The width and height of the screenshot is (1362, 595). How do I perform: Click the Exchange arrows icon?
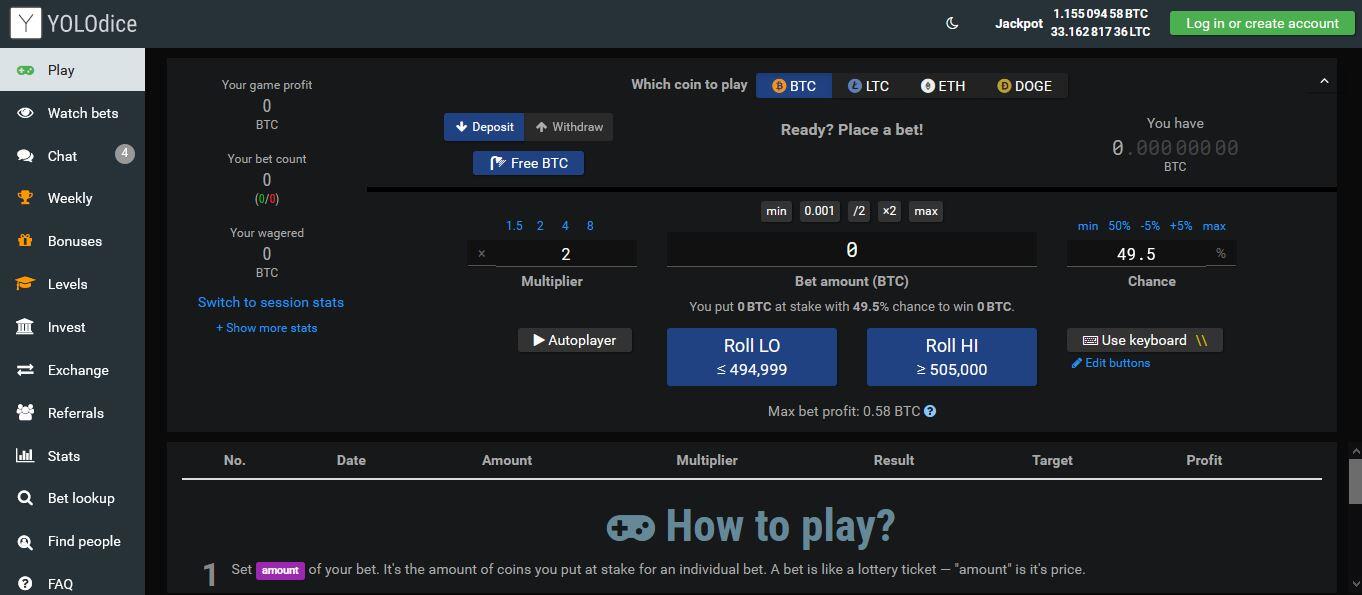[x=25, y=370]
